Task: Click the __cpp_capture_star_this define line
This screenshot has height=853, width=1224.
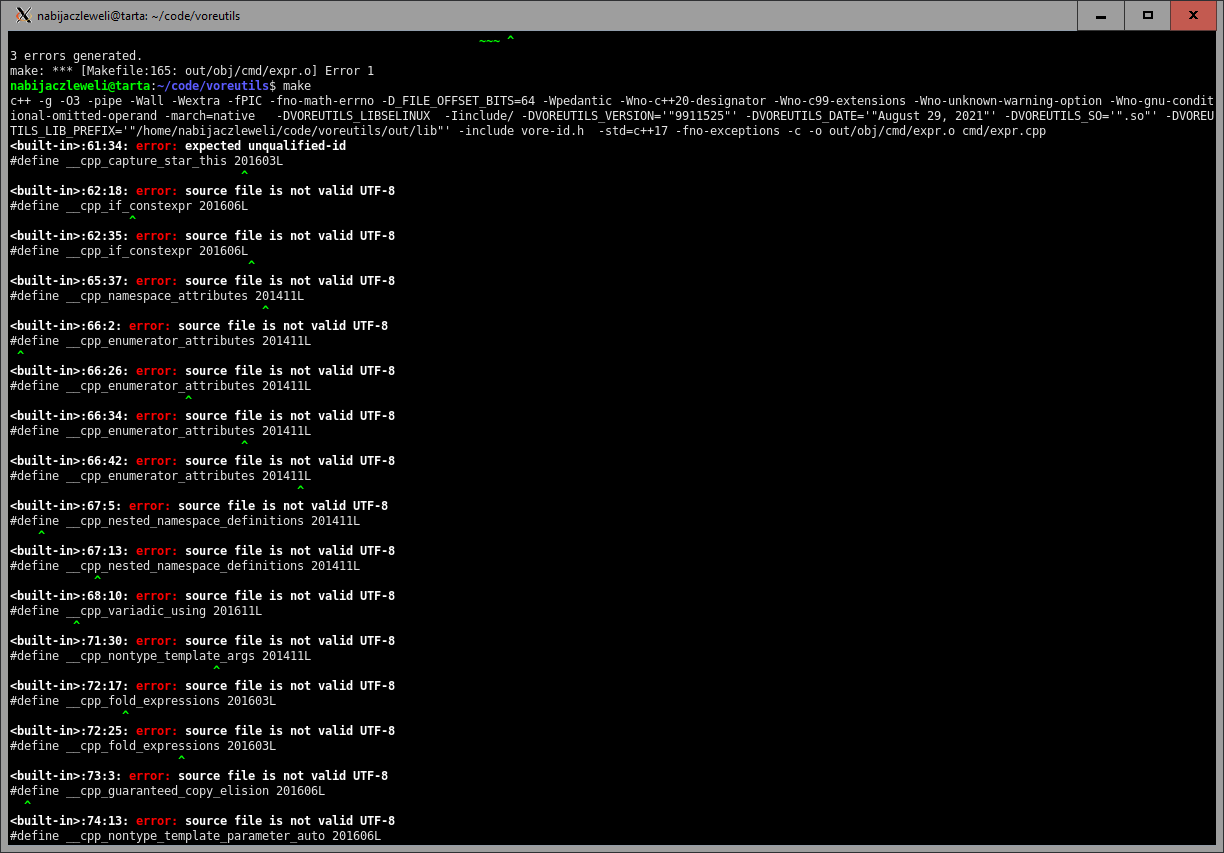Action: click(x=146, y=161)
